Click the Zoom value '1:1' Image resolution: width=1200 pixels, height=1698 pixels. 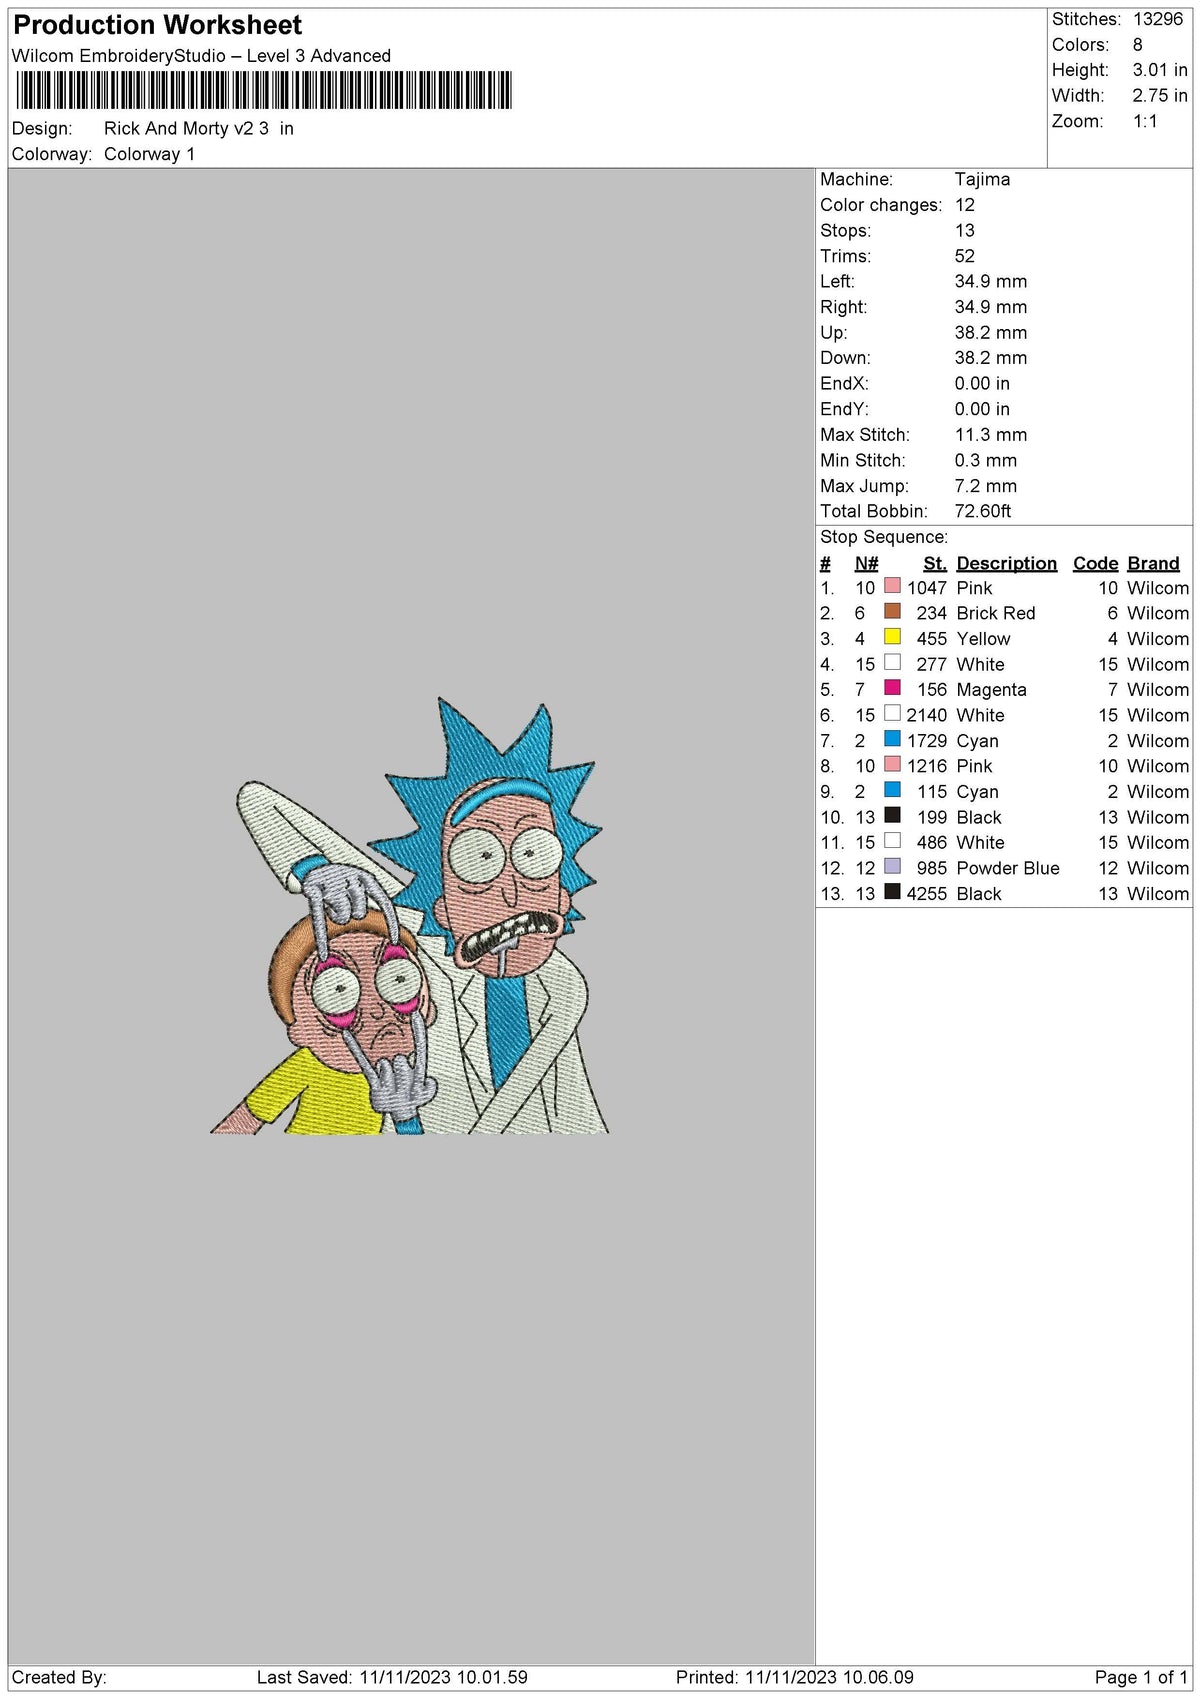1145,121
